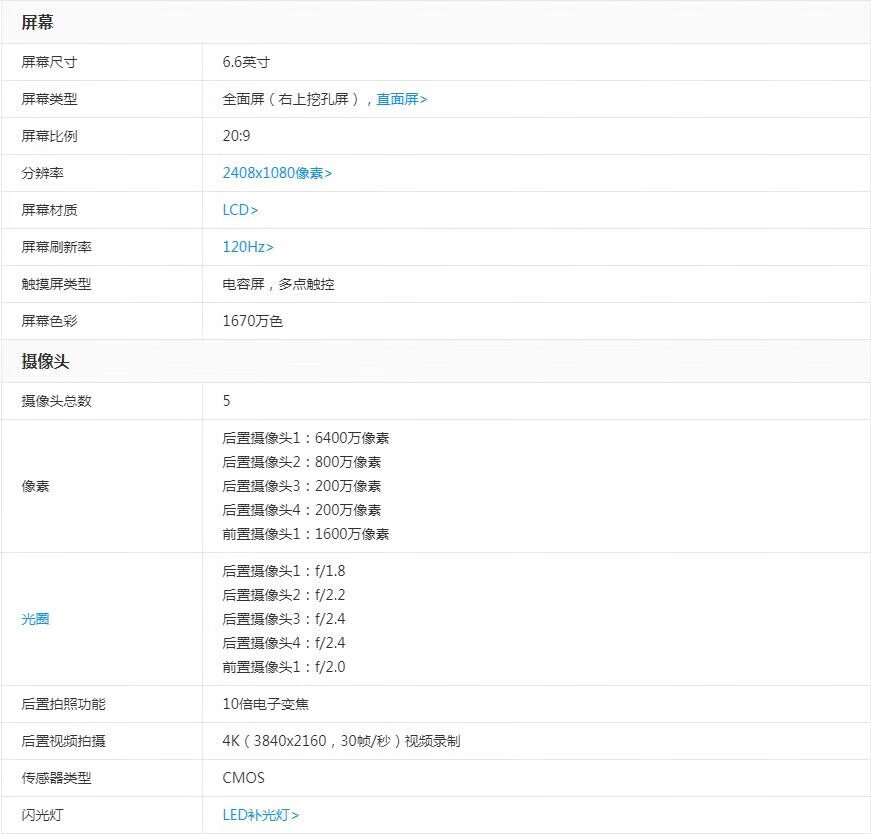Click the 前置摄像头1：1600万像素 line
Viewport: 871px width, 834px height.
(x=305, y=534)
